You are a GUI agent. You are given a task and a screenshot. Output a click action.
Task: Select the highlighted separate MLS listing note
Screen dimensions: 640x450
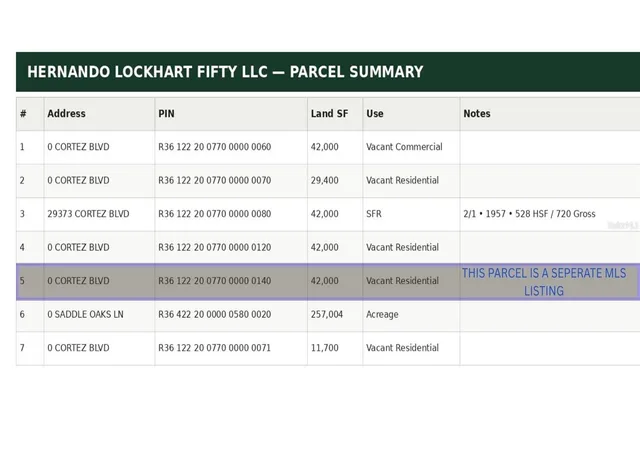[x=544, y=282]
